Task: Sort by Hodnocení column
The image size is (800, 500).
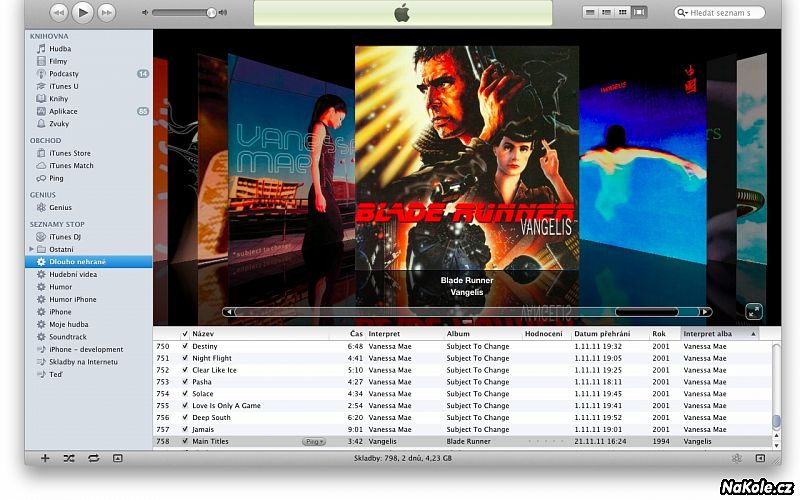Action: coord(546,334)
